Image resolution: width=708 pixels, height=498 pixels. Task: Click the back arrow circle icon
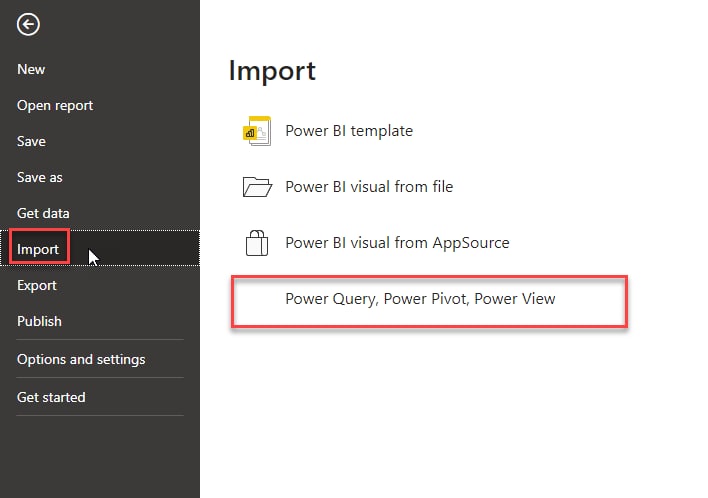[28, 24]
